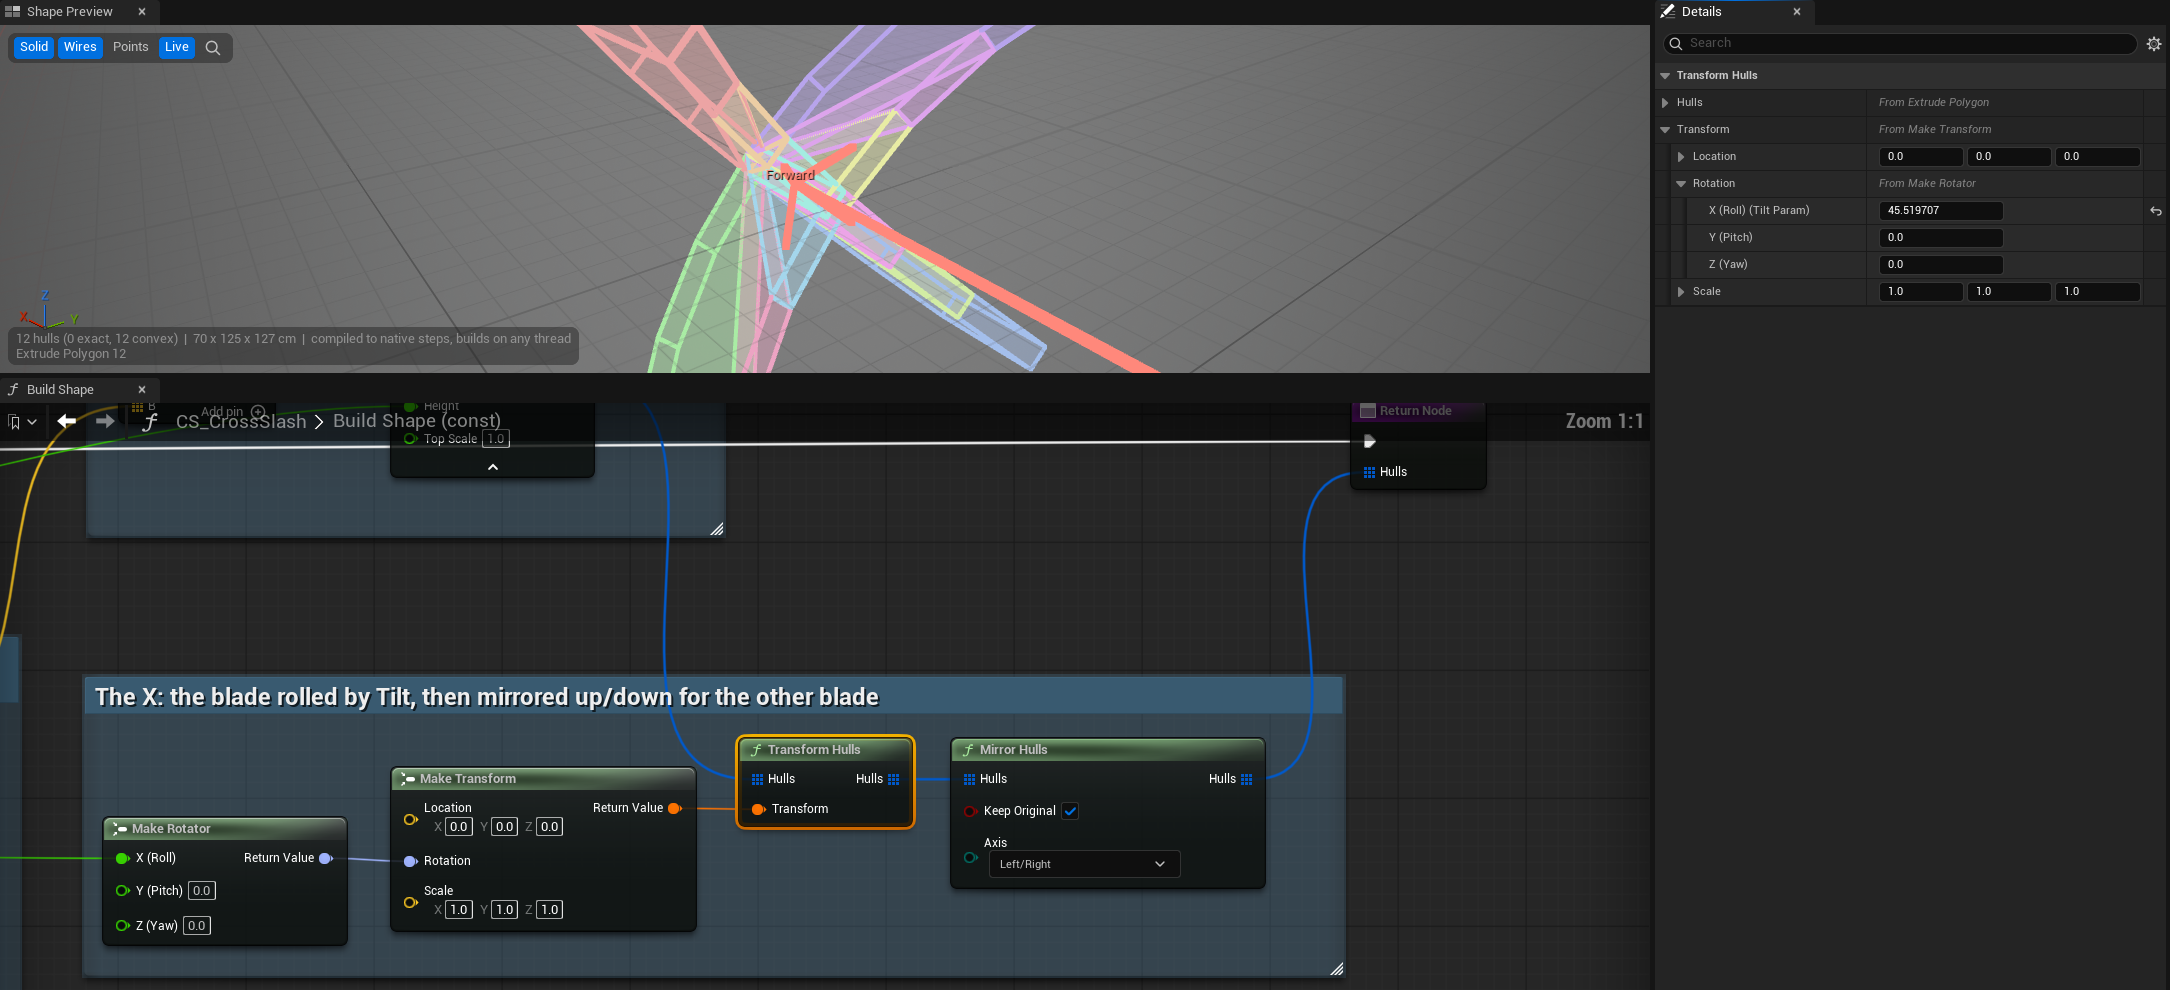The width and height of the screenshot is (2170, 990).
Task: Click CS_CrossSlash in the graph breadcrumb
Action: pos(241,422)
